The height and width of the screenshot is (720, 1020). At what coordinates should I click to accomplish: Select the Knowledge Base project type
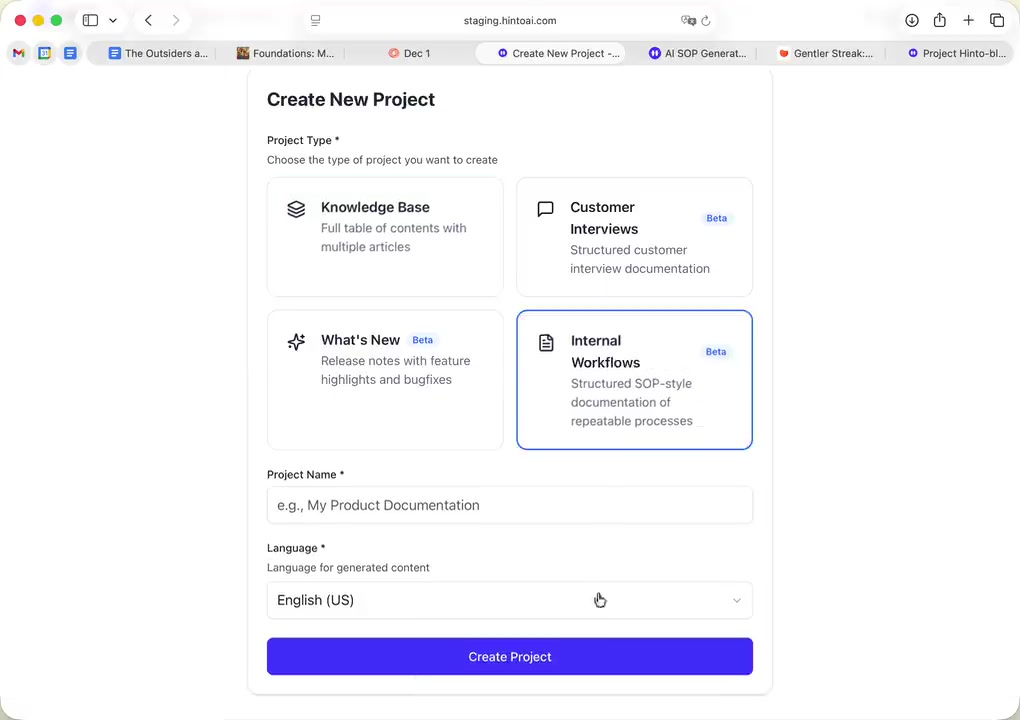385,237
